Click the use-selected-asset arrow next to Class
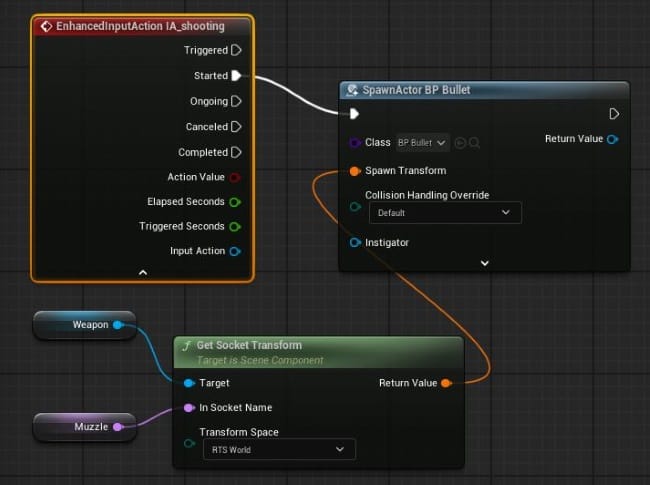The image size is (650, 485). [460, 143]
